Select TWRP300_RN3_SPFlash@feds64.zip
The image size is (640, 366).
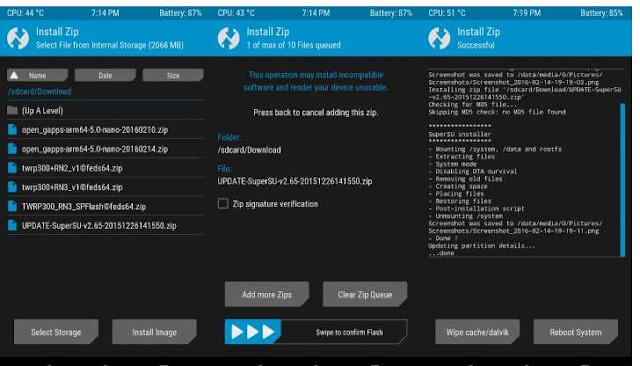tap(105, 206)
